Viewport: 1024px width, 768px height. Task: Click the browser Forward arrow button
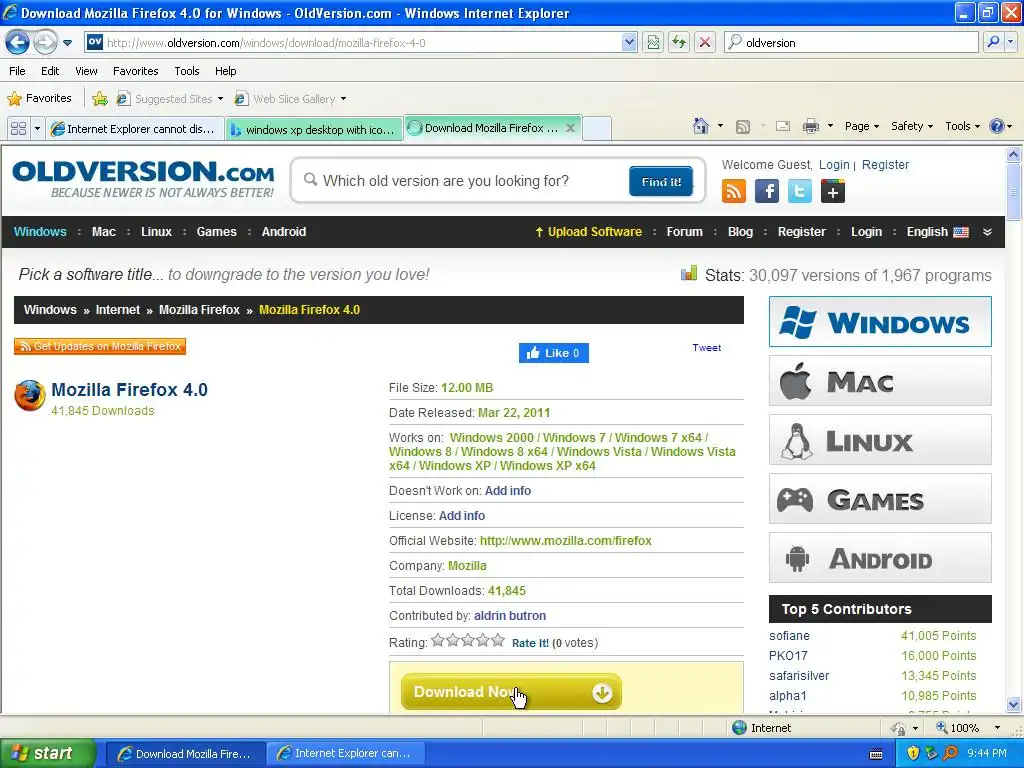[45, 43]
